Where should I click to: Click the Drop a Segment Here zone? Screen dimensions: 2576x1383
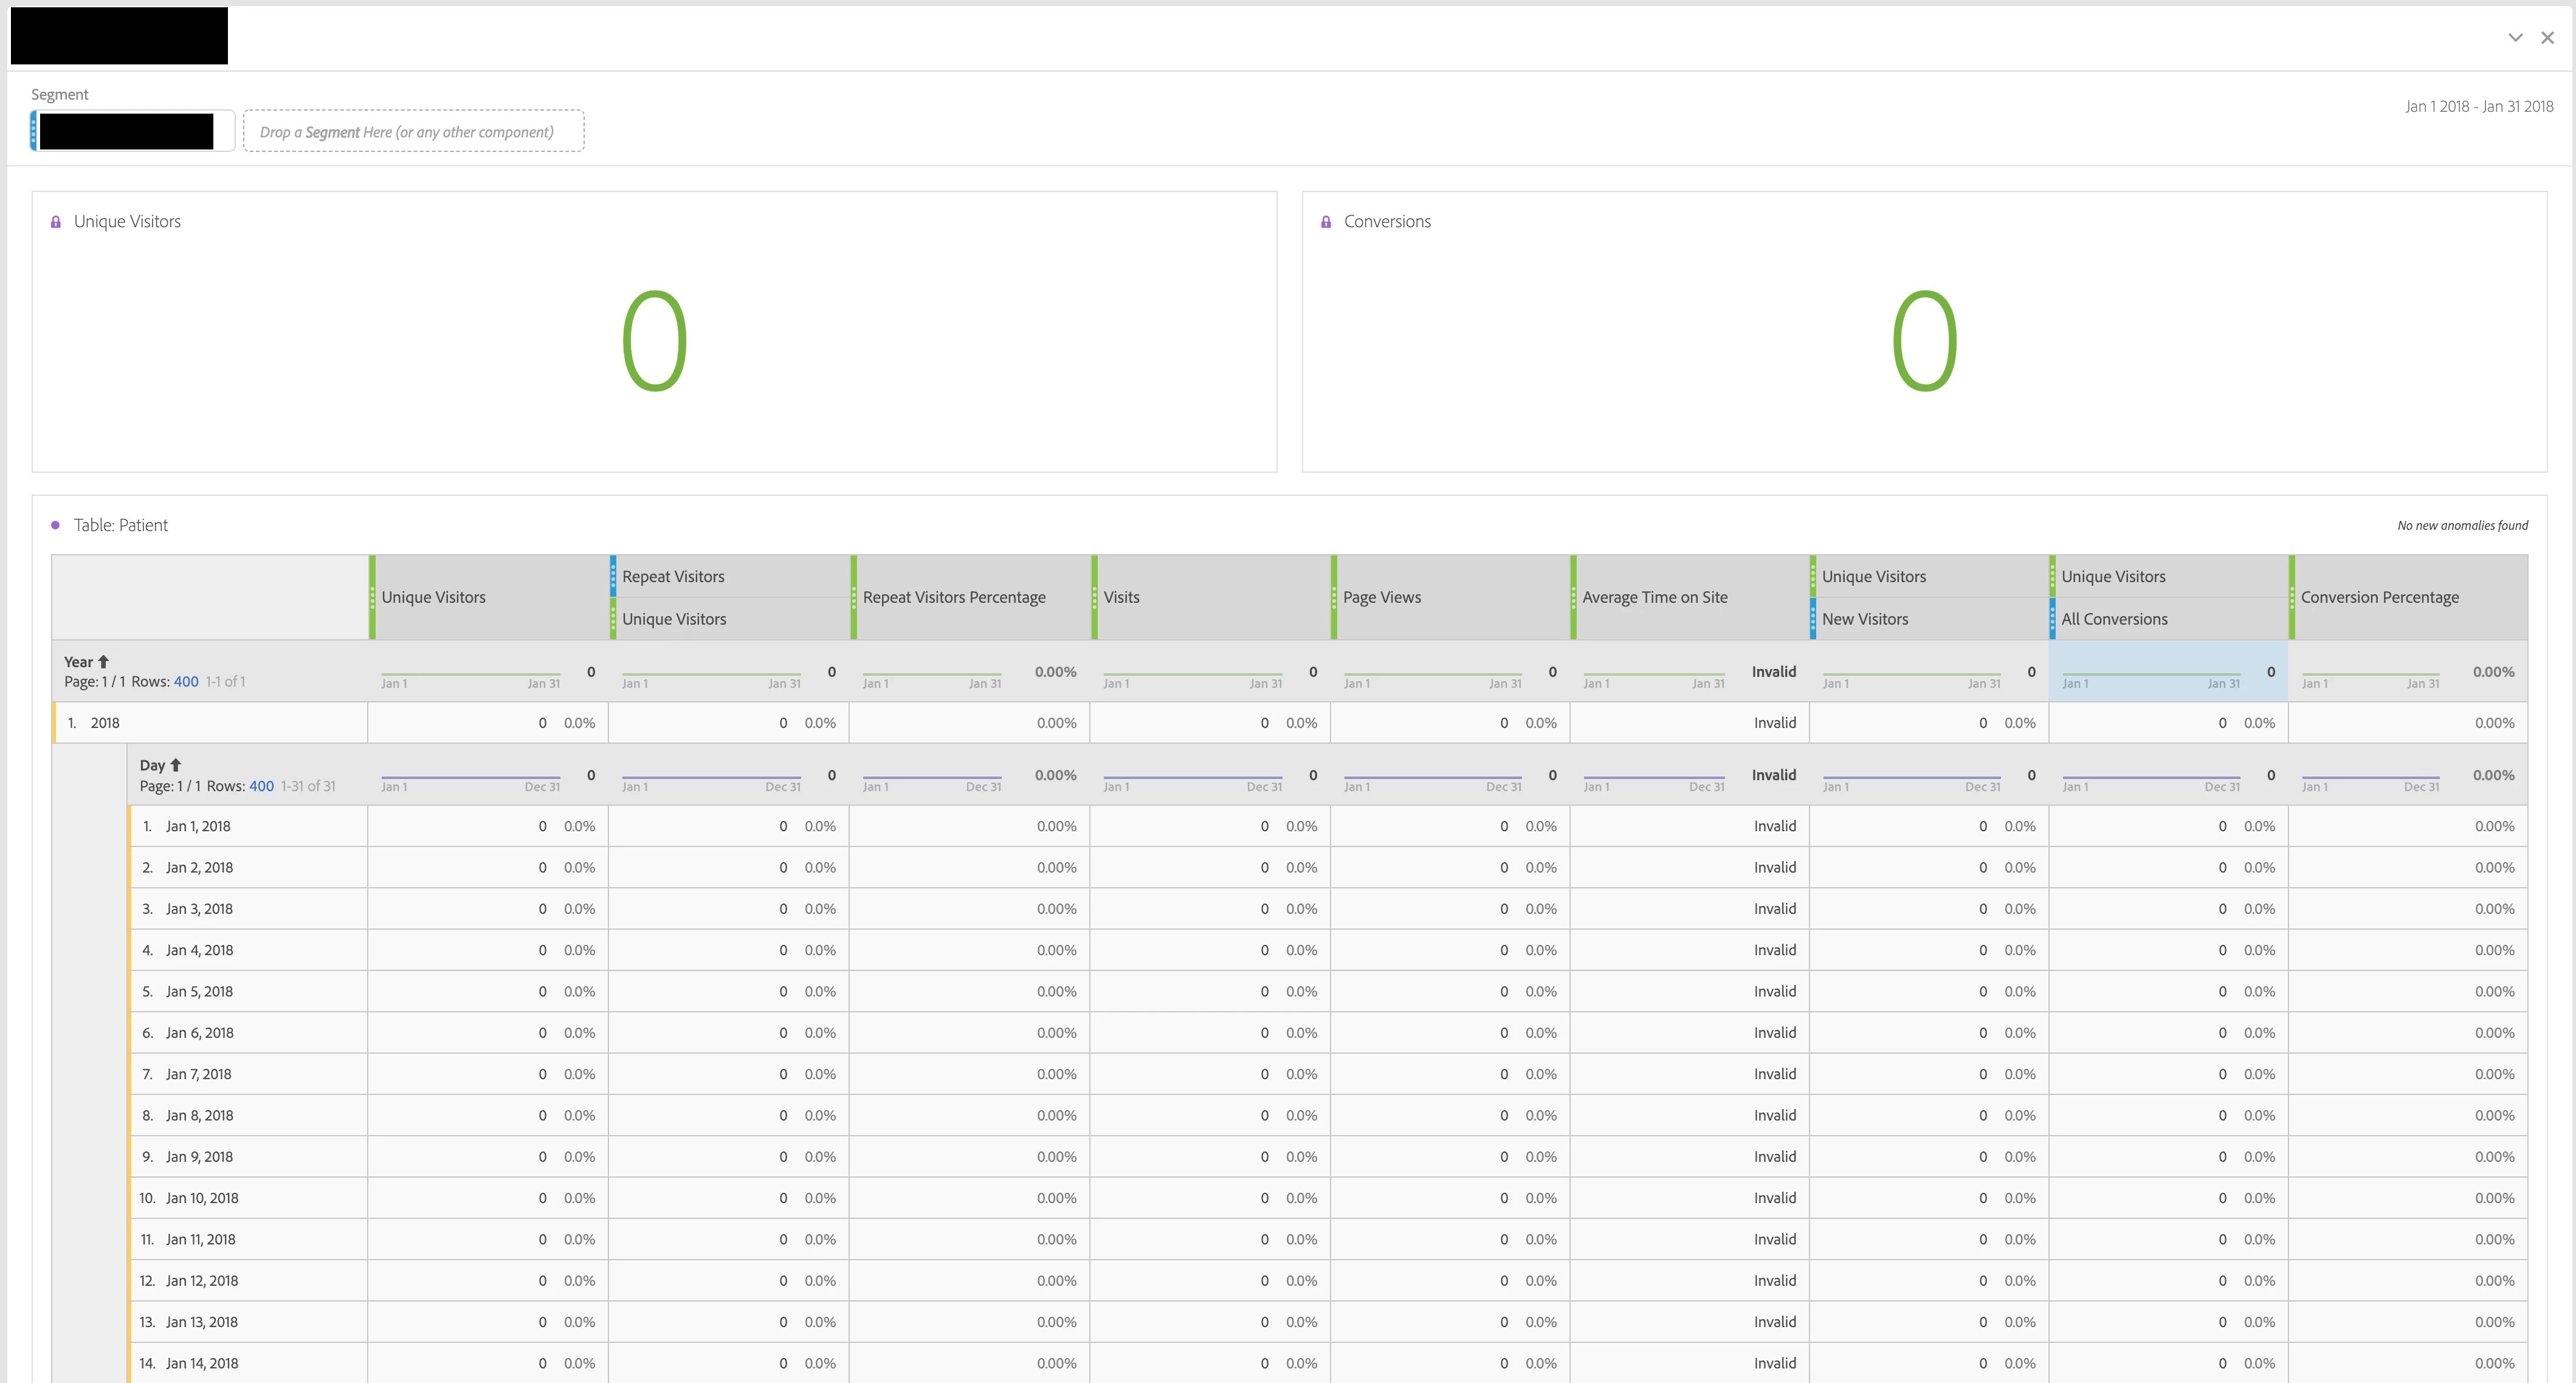tap(413, 132)
